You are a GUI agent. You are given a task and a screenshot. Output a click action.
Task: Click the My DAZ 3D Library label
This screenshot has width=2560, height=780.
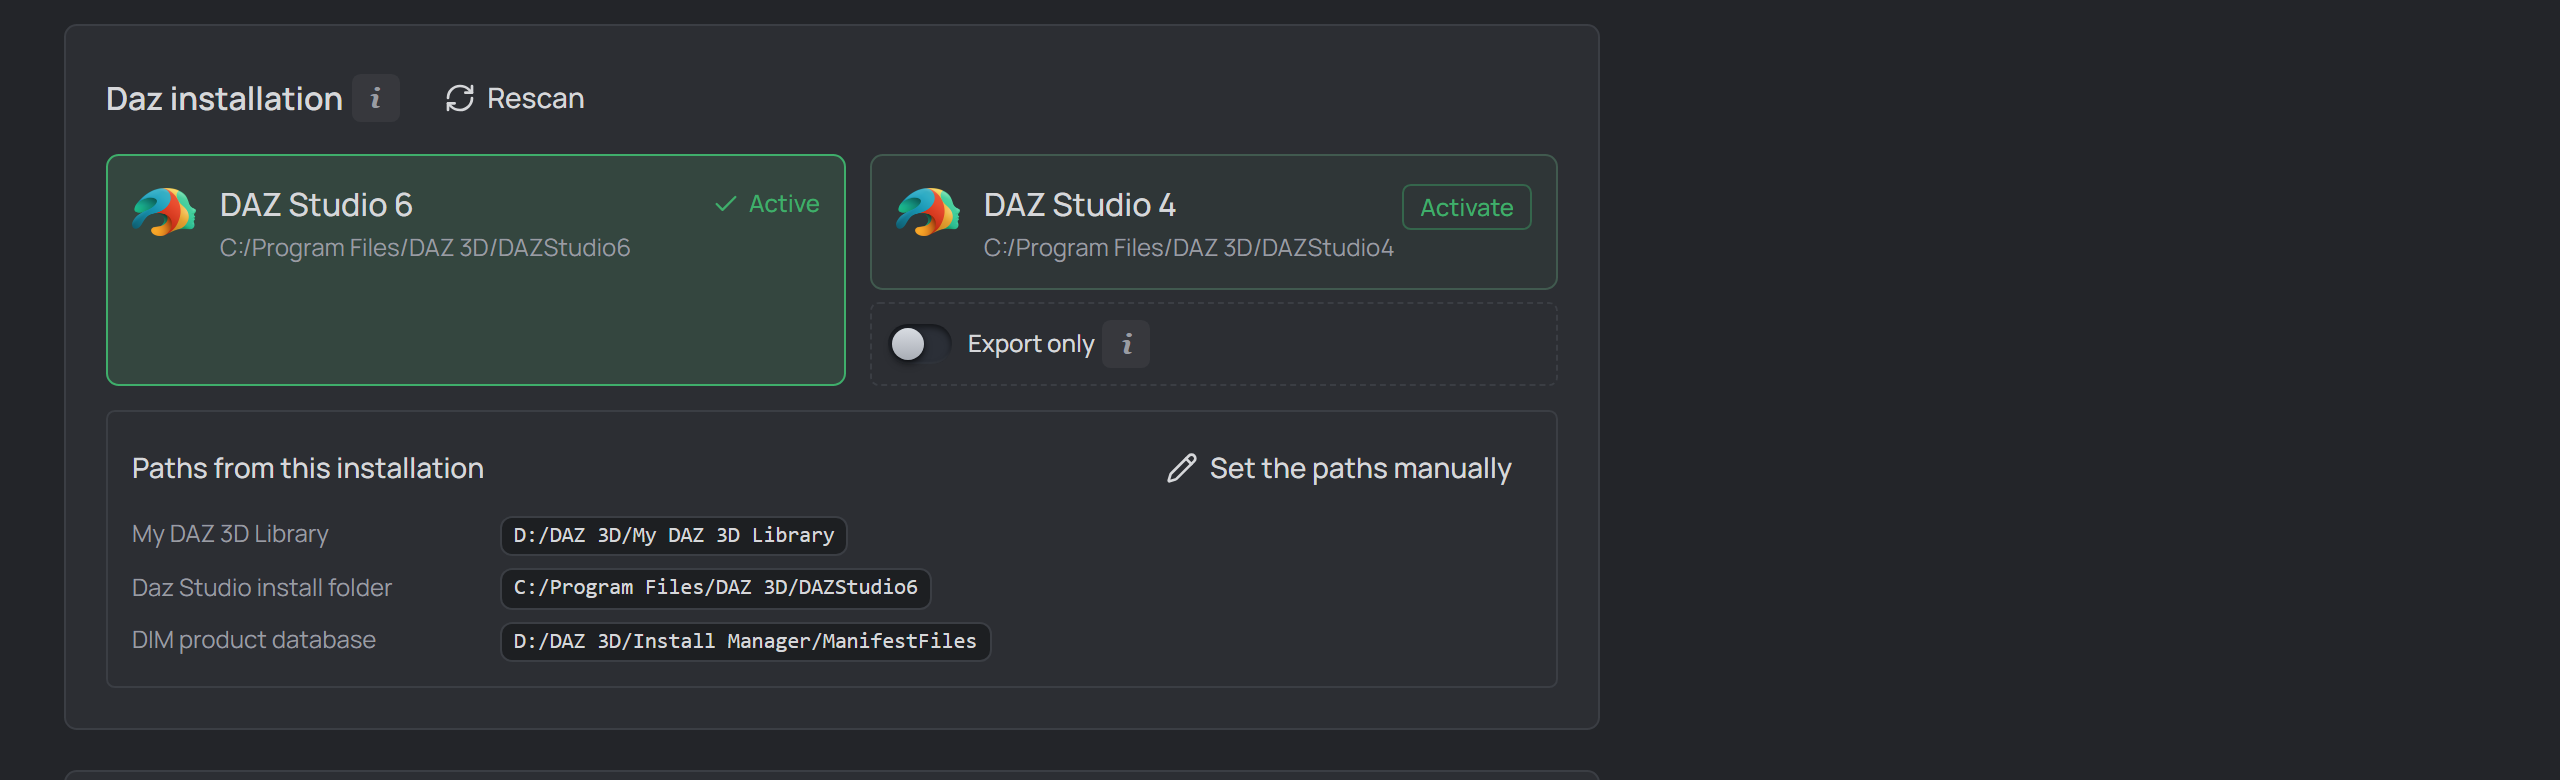230,534
